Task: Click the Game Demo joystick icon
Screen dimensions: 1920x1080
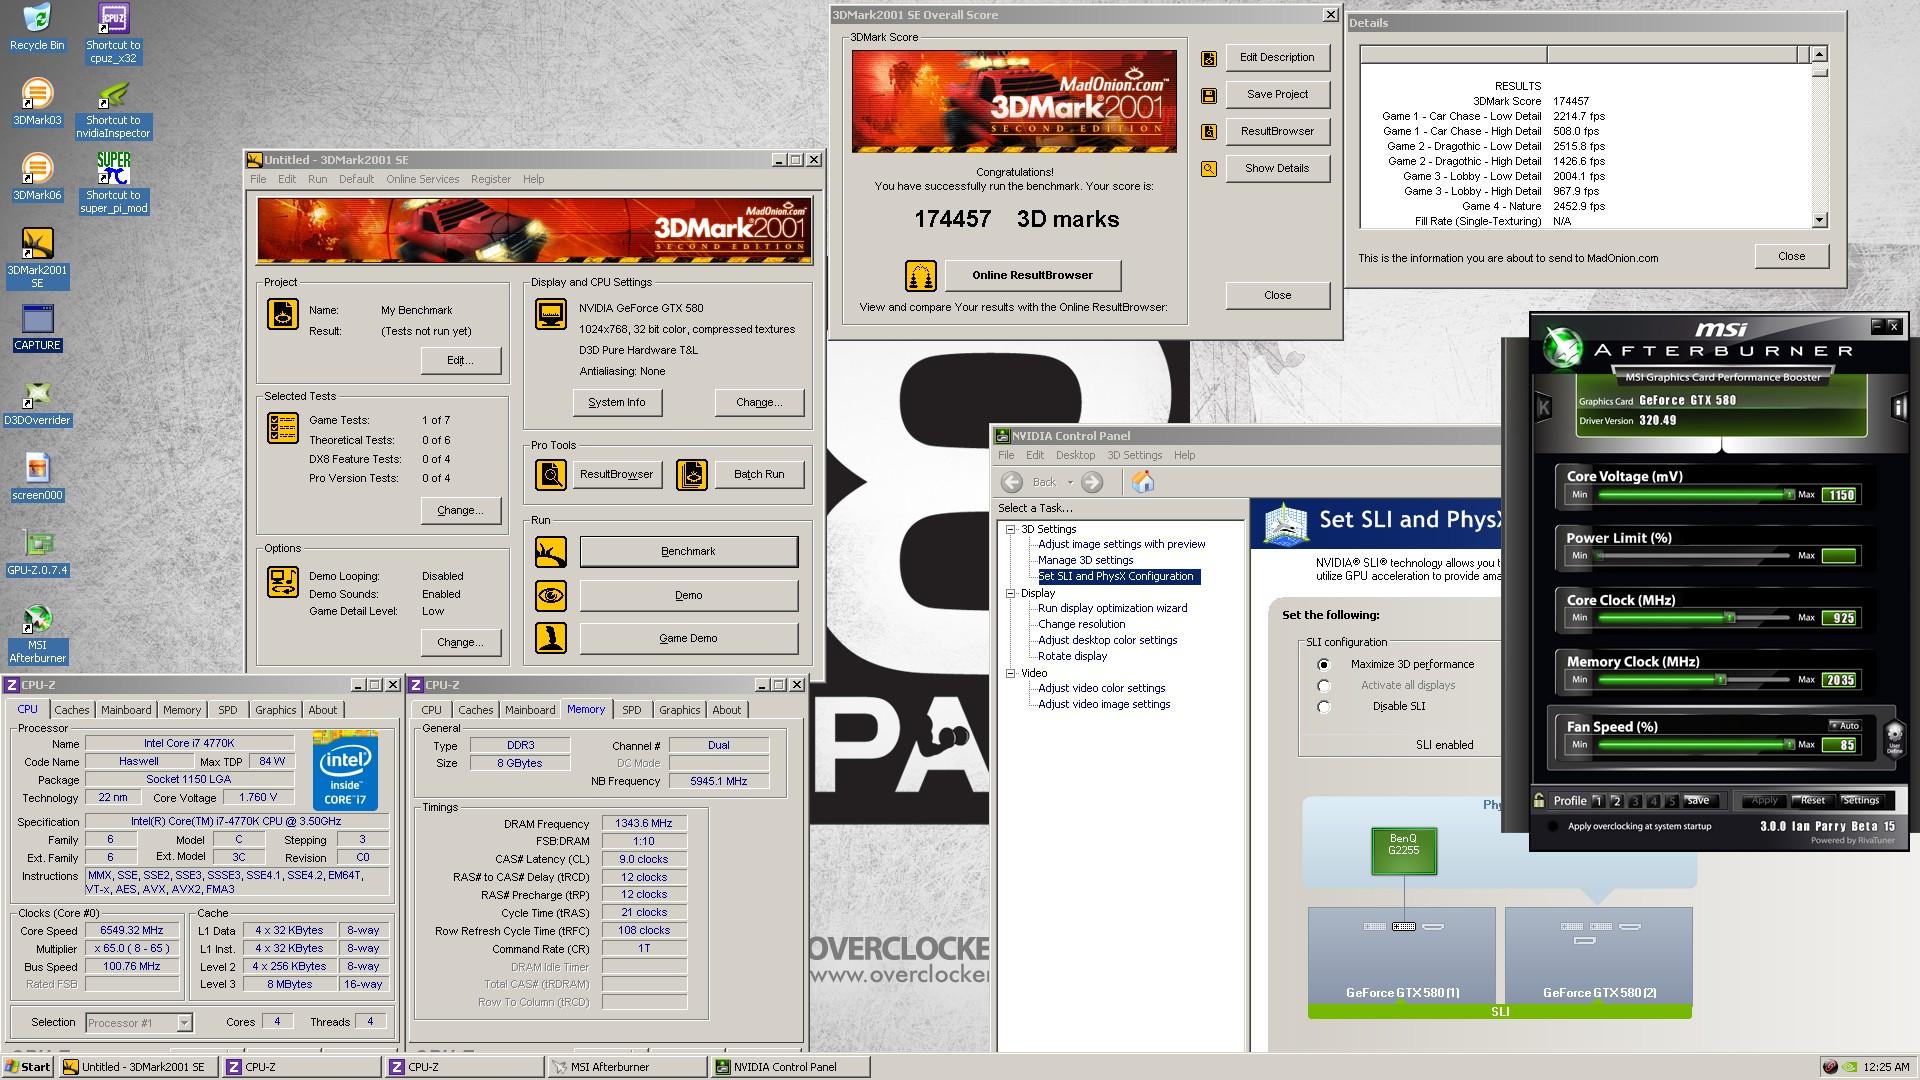Action: 550,638
